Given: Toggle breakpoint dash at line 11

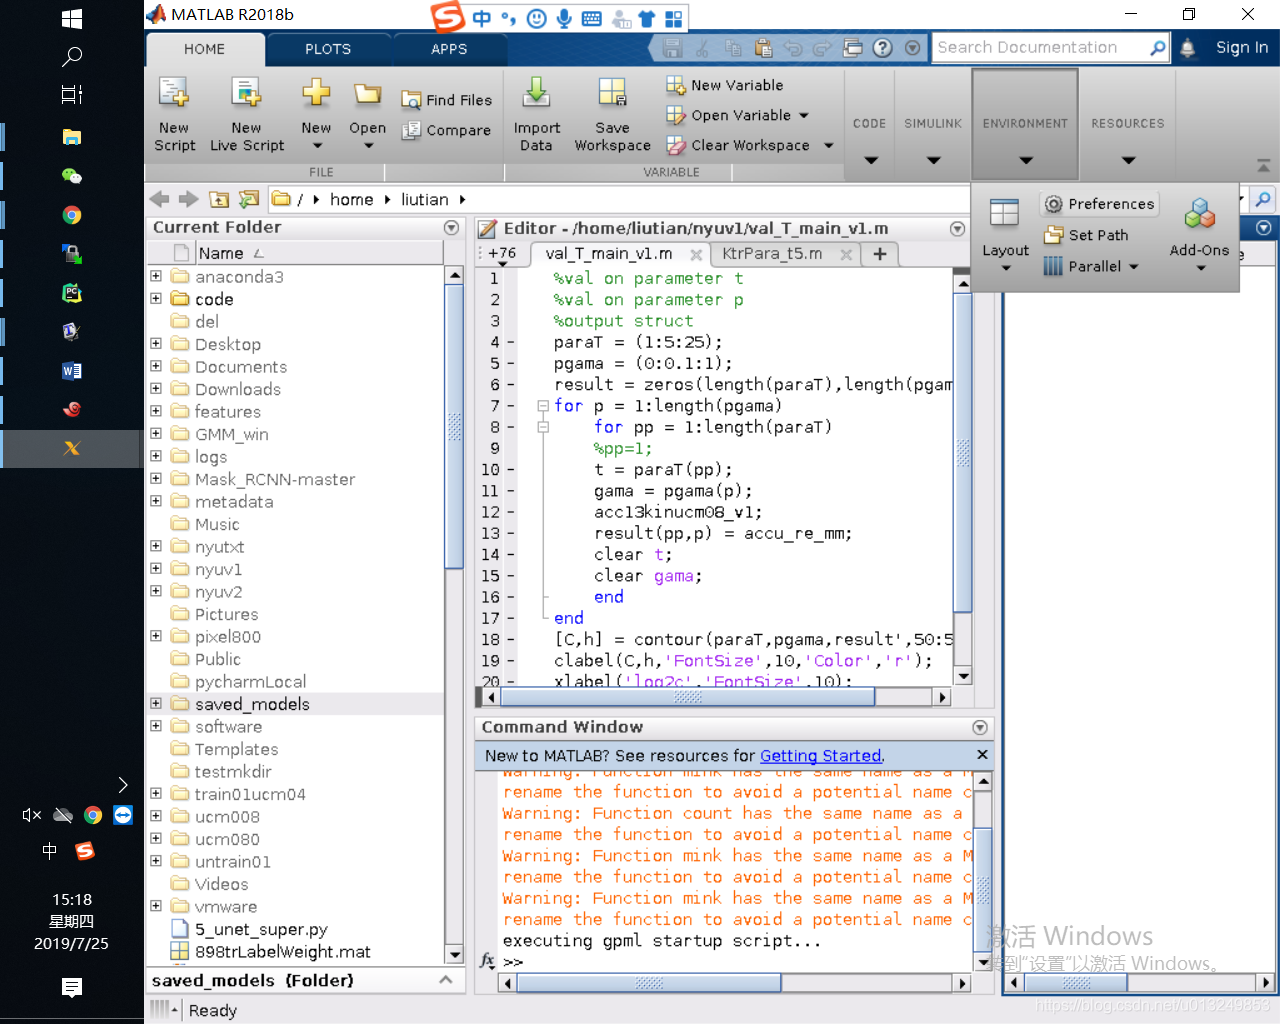Looking at the screenshot, I should click(x=510, y=491).
